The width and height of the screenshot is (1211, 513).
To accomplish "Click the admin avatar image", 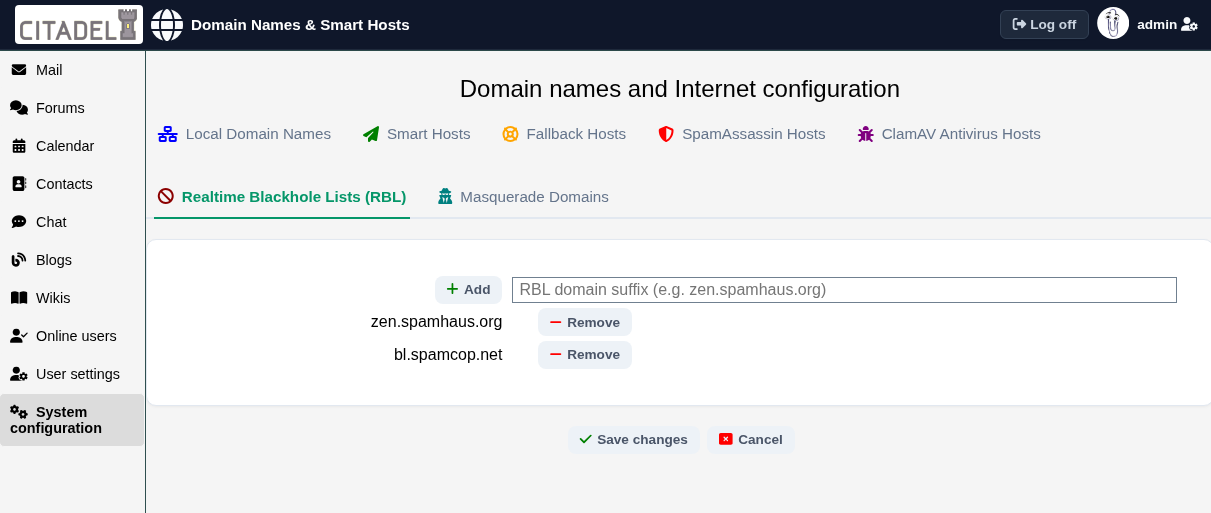I will (x=1113, y=23).
